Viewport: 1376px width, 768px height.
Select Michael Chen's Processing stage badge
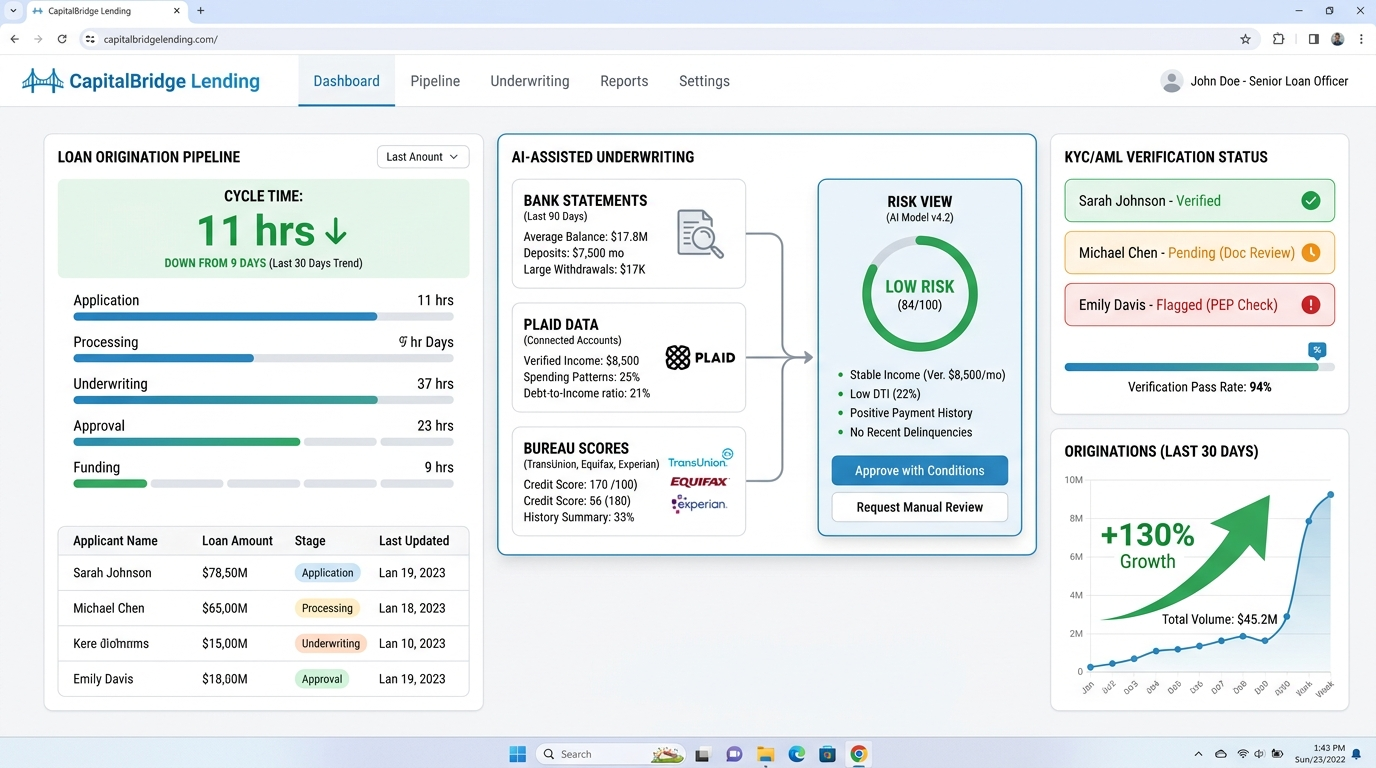point(327,608)
